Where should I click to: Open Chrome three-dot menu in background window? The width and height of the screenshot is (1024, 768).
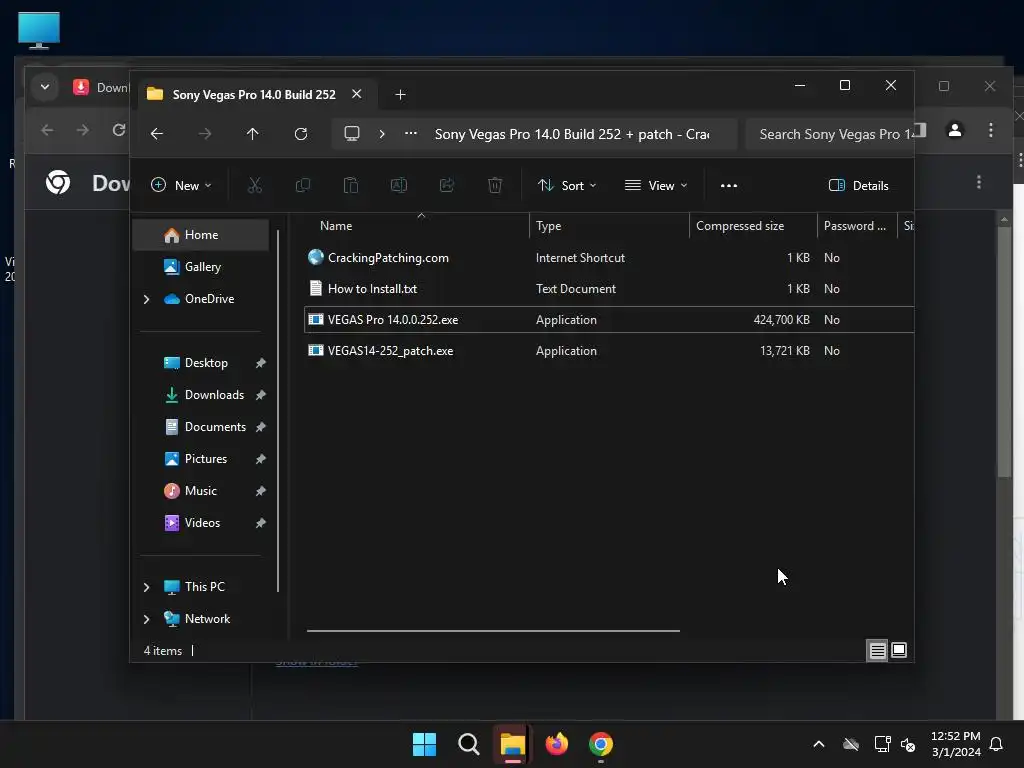point(991,130)
